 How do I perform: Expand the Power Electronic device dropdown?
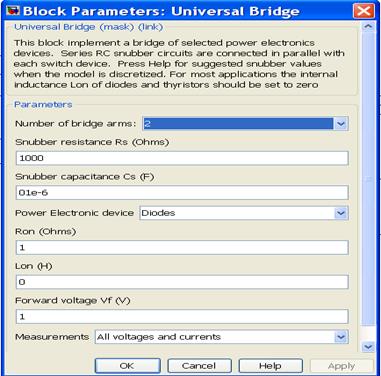tap(341, 213)
